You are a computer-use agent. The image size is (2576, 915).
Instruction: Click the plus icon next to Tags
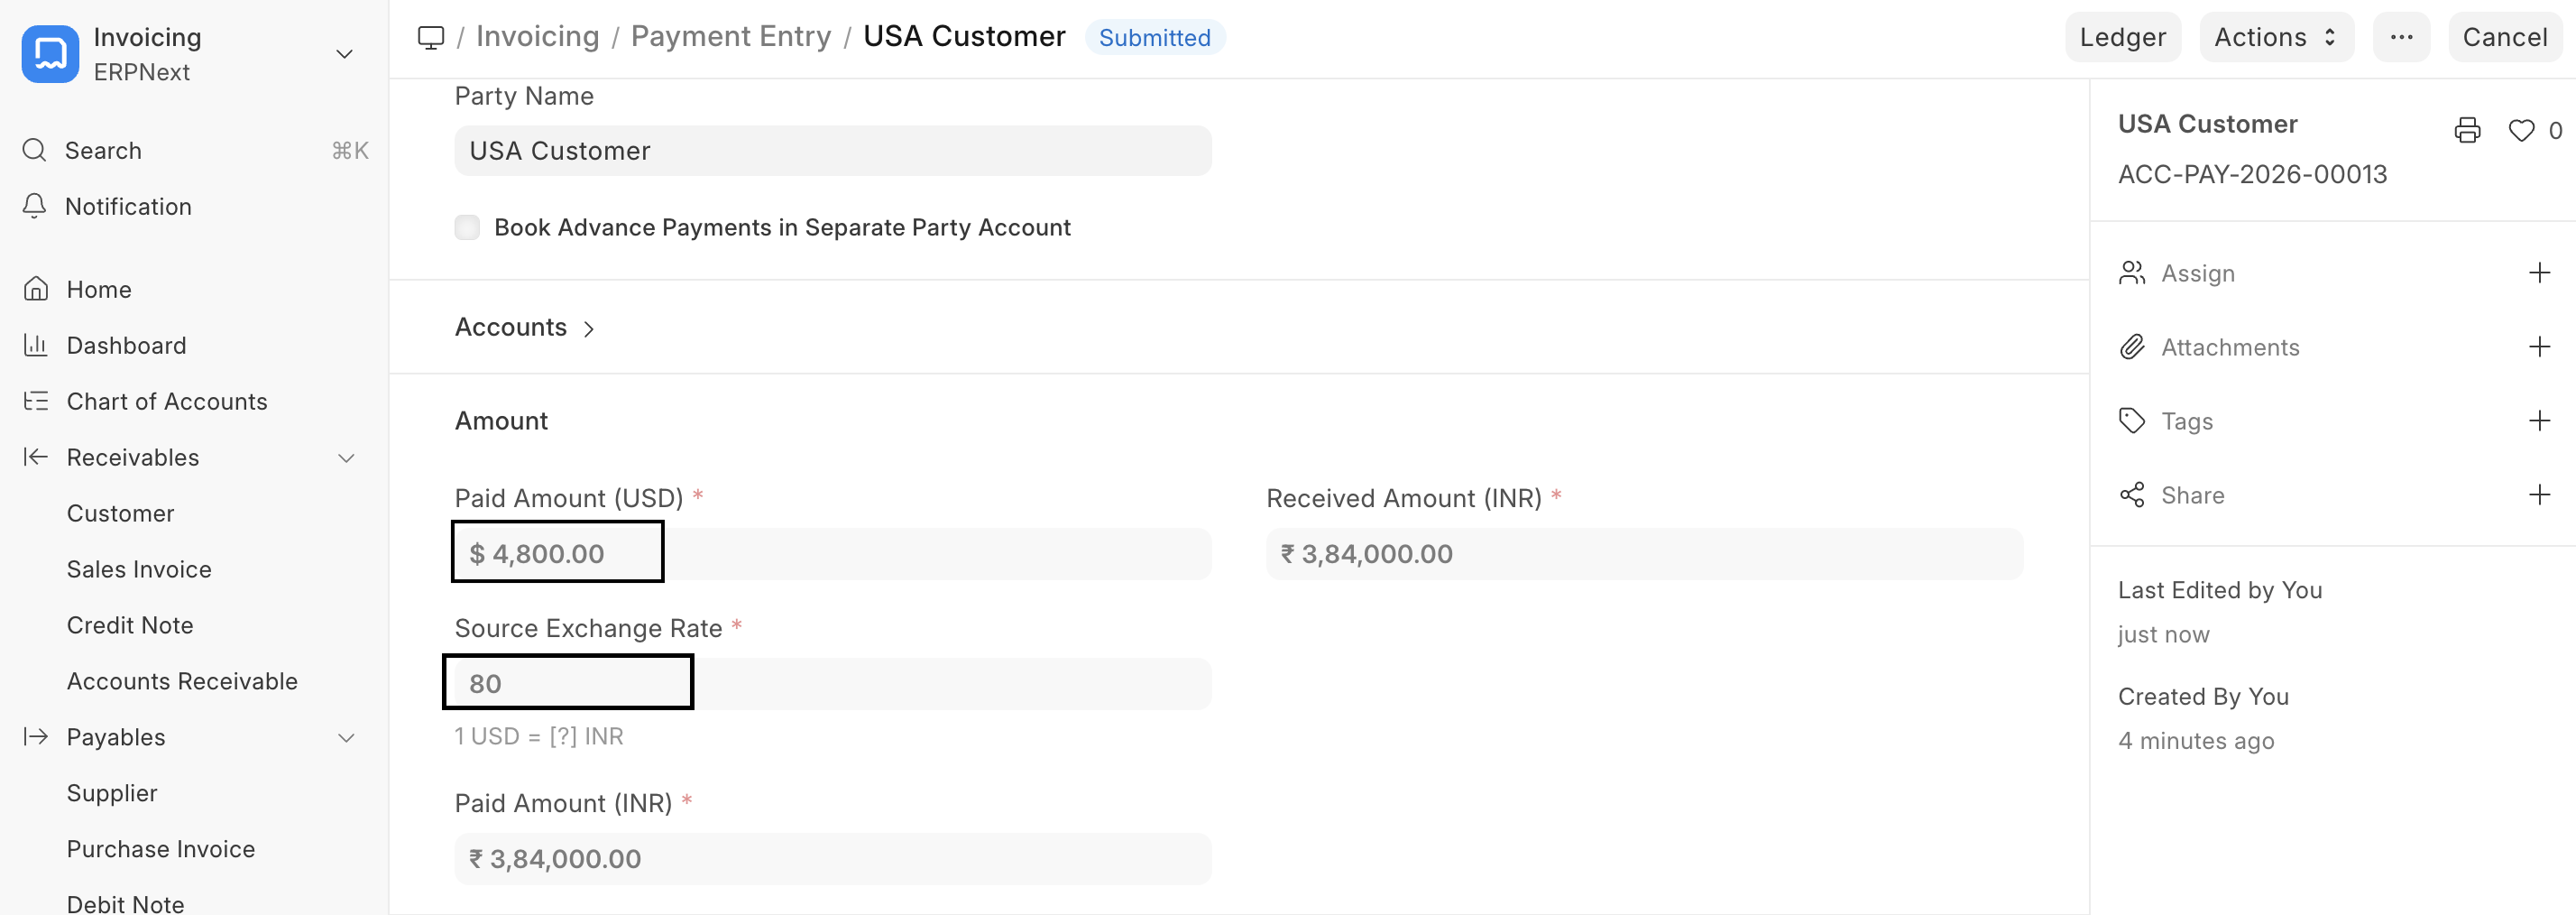(2539, 421)
